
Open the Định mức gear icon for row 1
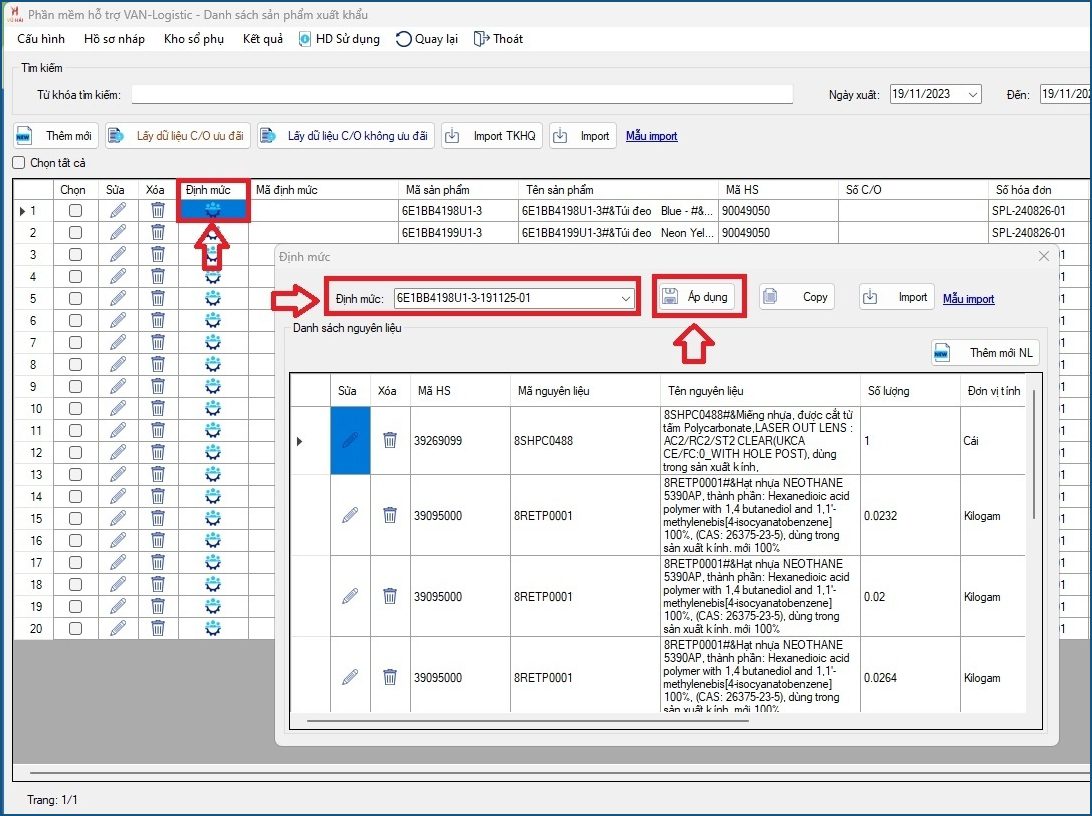pos(213,210)
